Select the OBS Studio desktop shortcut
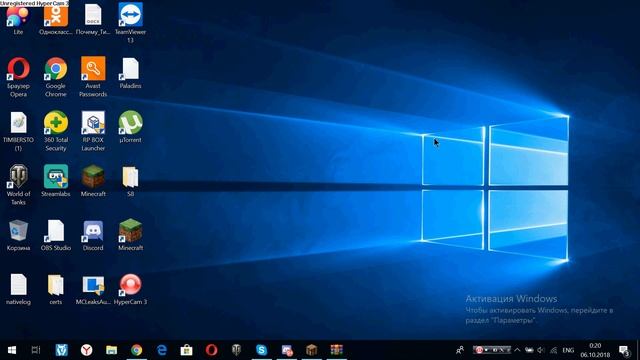The image size is (640, 360). [56, 235]
